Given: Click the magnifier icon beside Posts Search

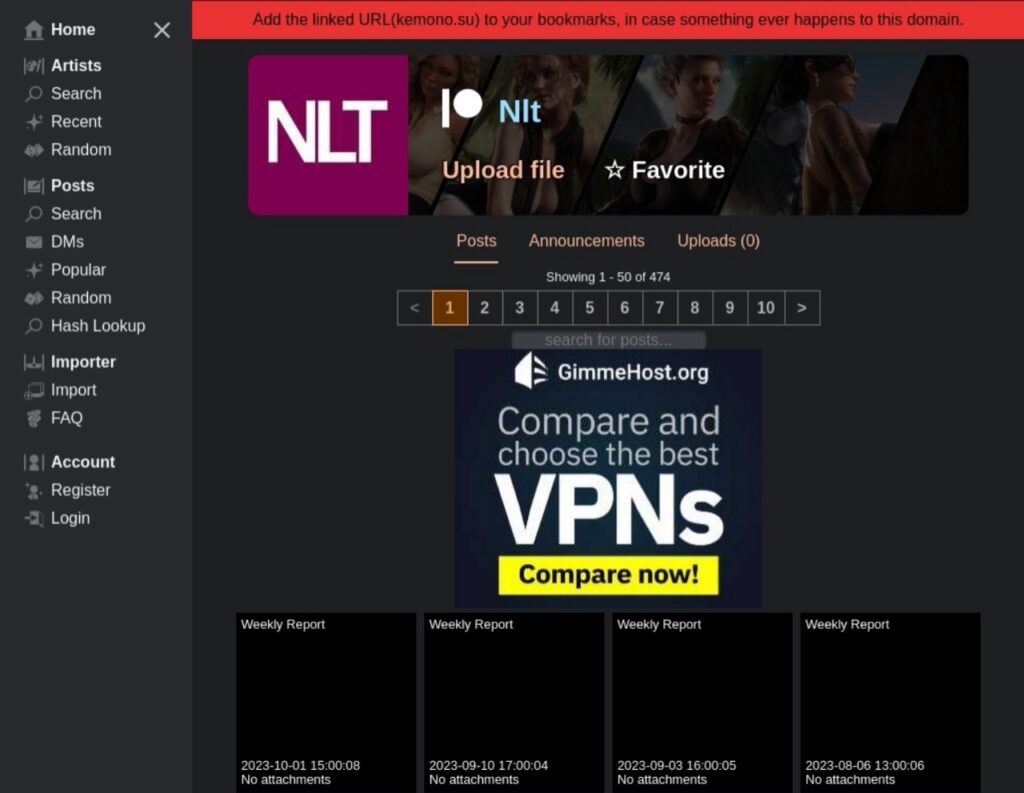Looking at the screenshot, I should [x=33, y=214].
